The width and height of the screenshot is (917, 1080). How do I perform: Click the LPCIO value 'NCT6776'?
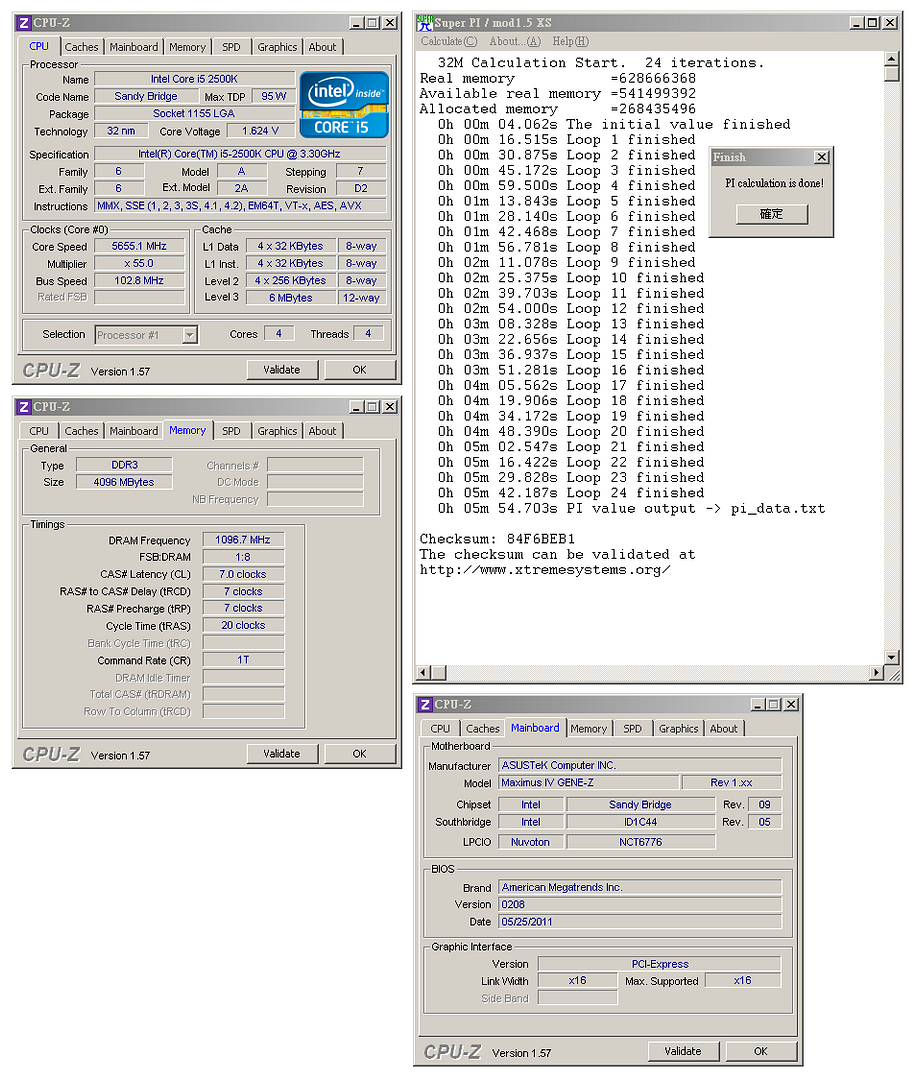641,842
